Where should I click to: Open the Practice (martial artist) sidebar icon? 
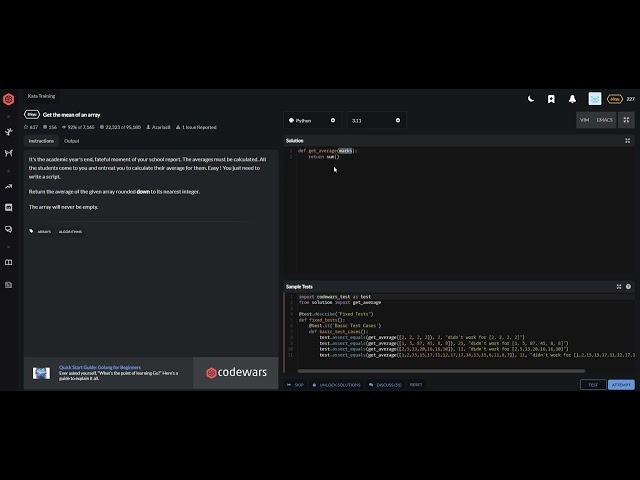click(9, 131)
